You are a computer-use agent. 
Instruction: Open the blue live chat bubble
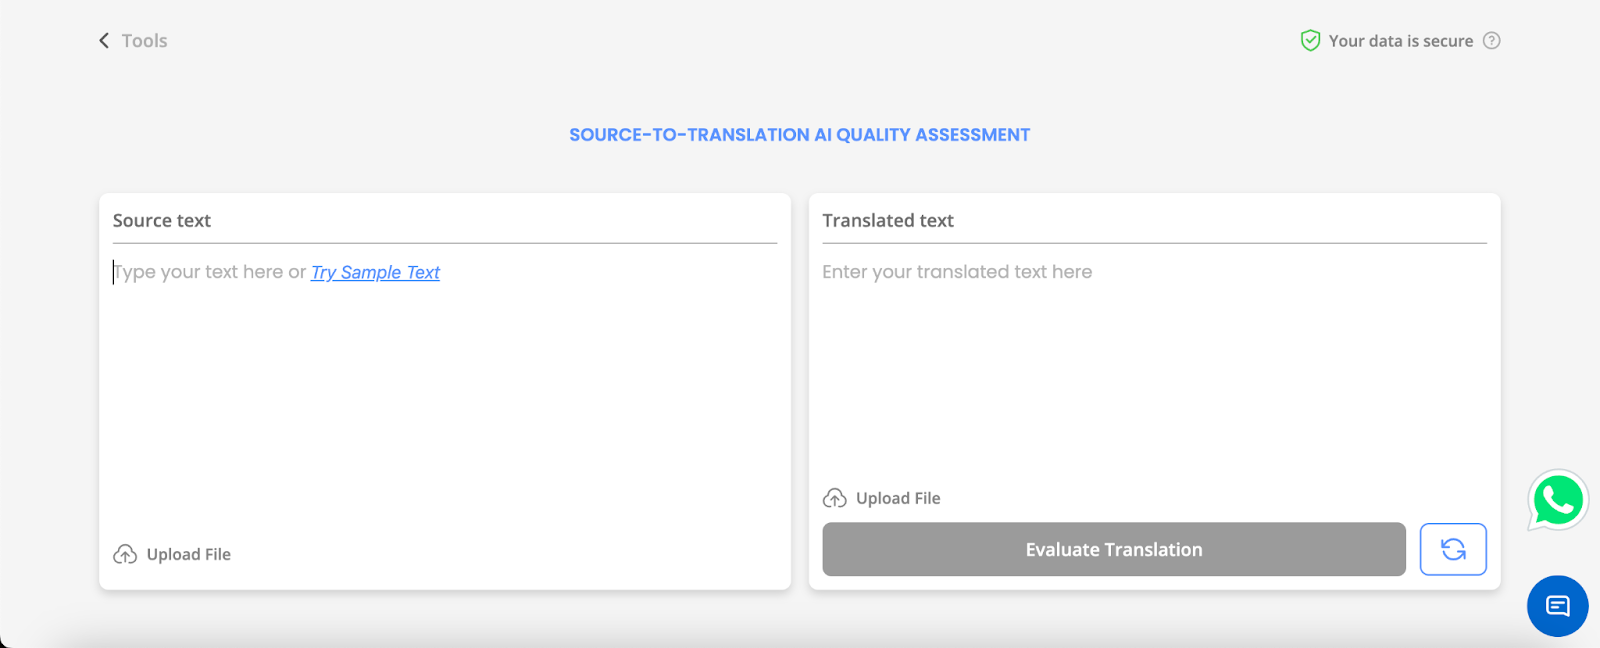click(1557, 606)
